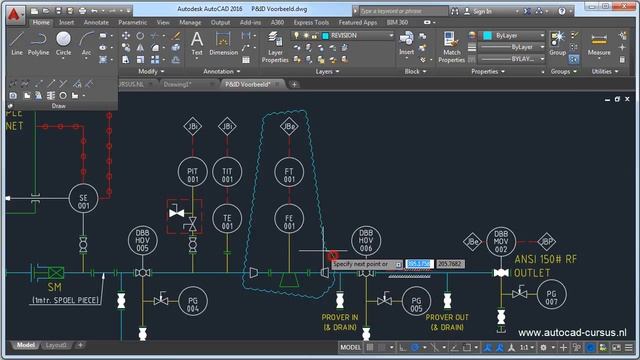Open Layer Properties manager
This screenshot has height=360, width=640.
click(x=275, y=47)
